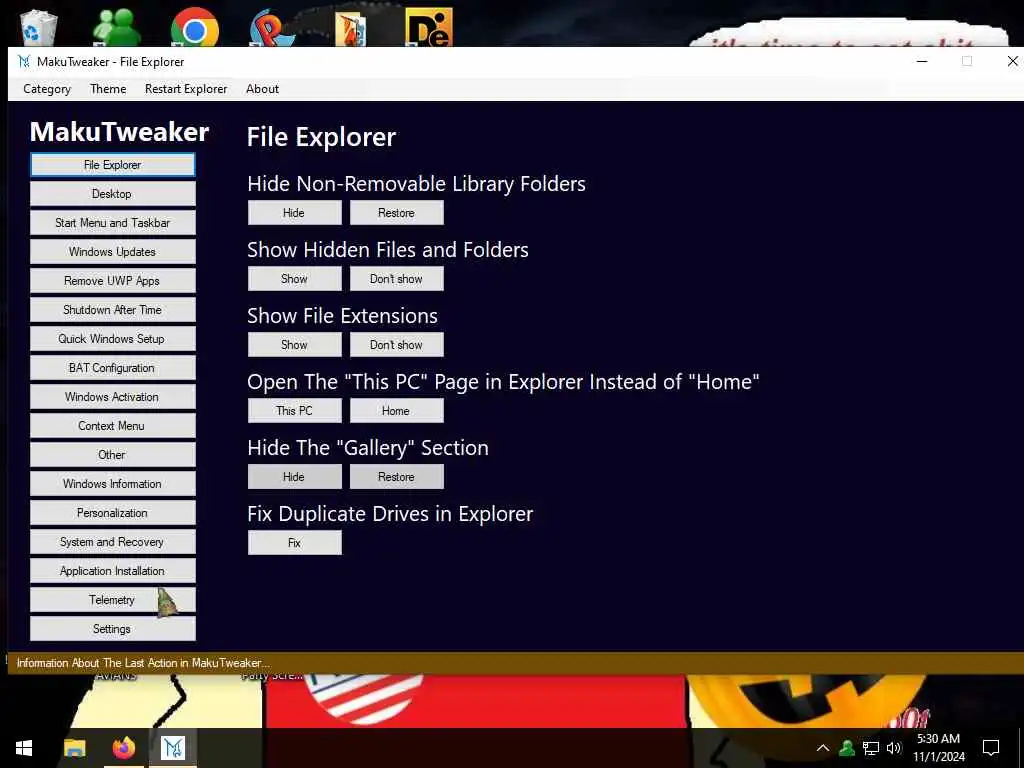This screenshot has width=1024, height=768.
Task: Click the last action information status bar
Action: pos(516,663)
